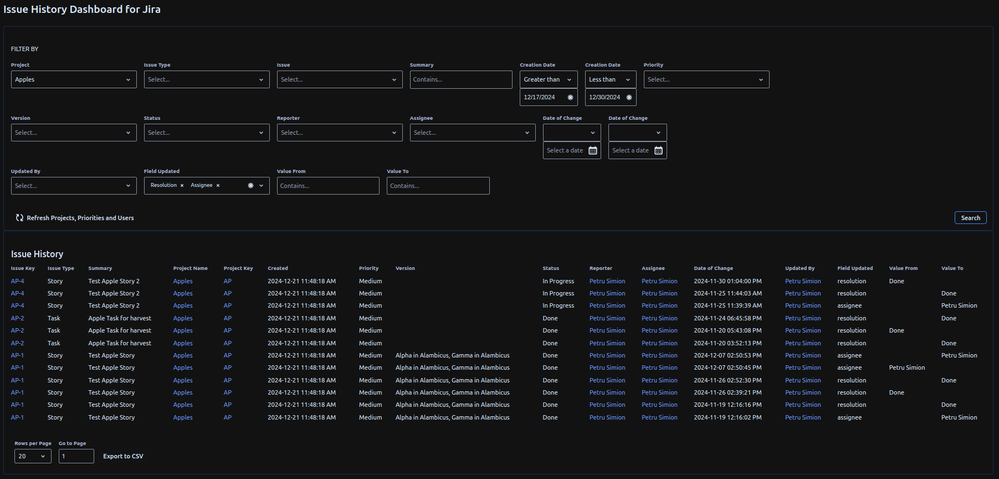
Task: Click the Search button
Action: click(x=970, y=218)
